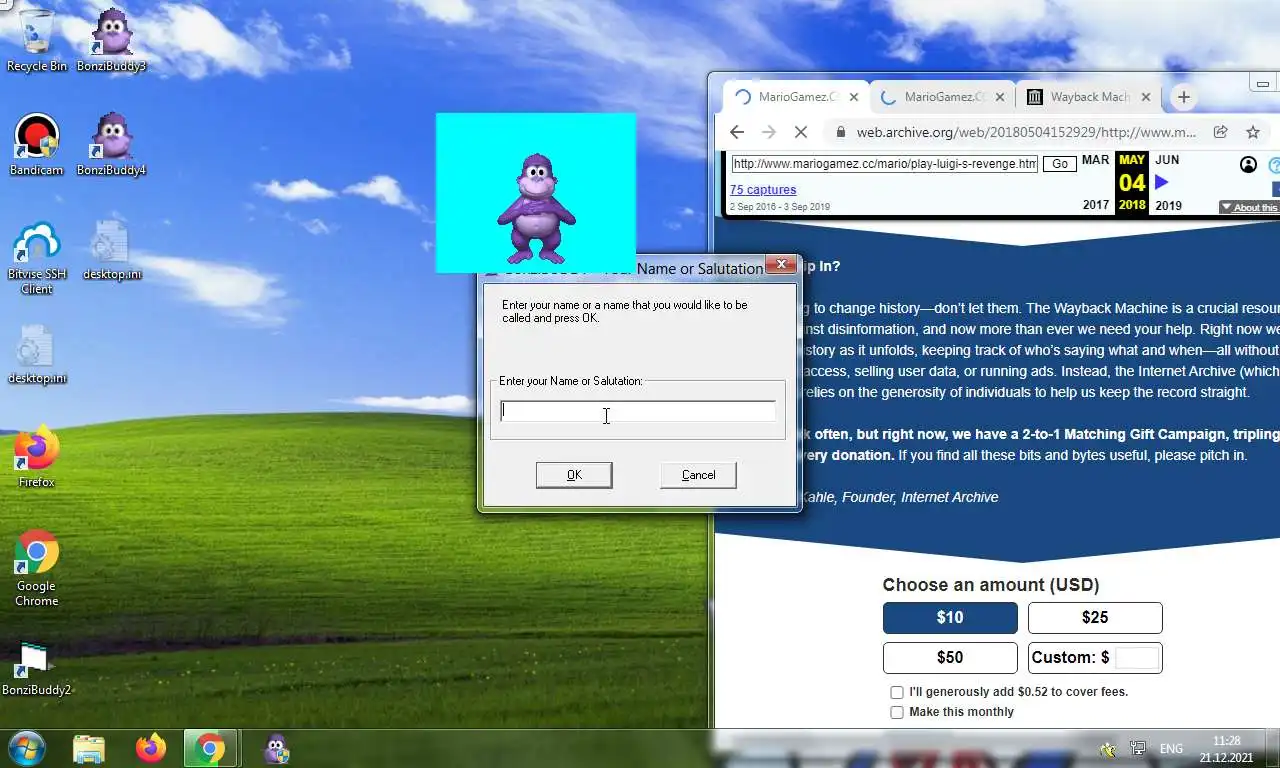Viewport: 1280px width, 768px height.
Task: Expand the About this capture dropdown
Action: click(1248, 207)
